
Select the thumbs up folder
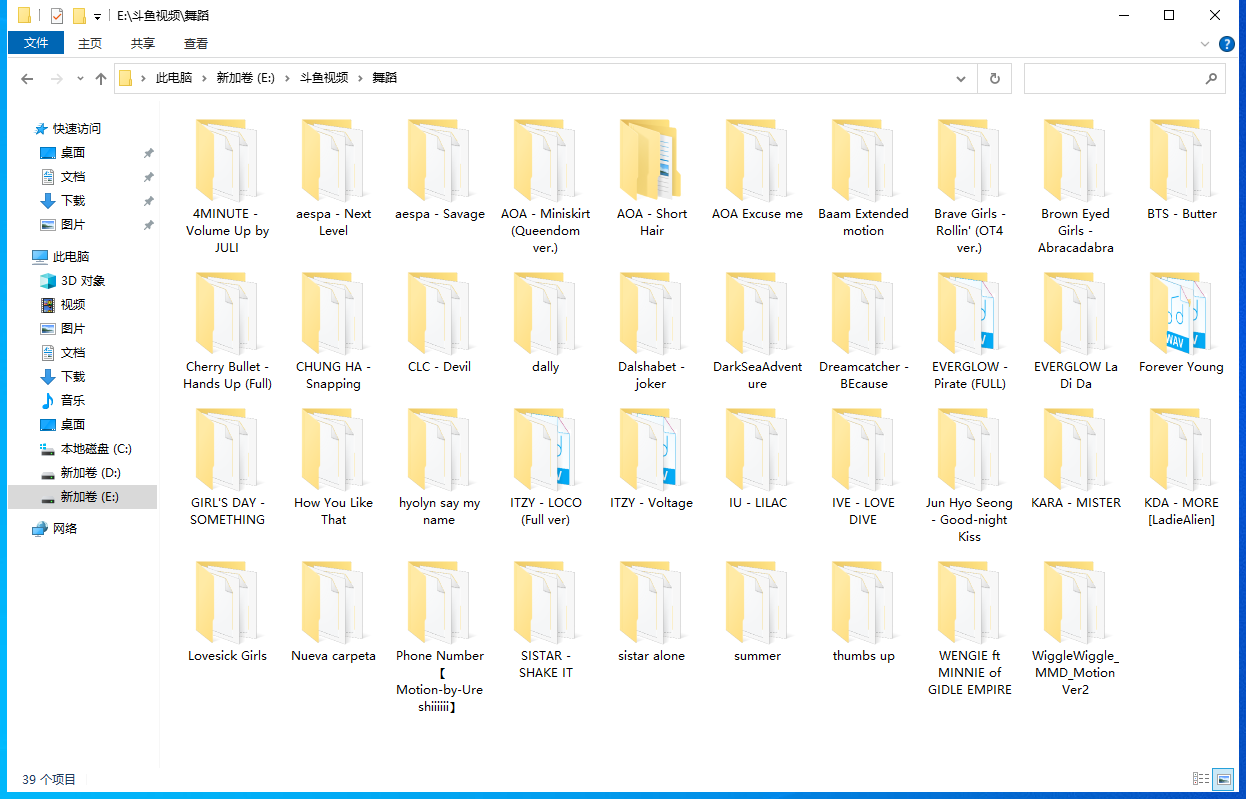(863, 612)
